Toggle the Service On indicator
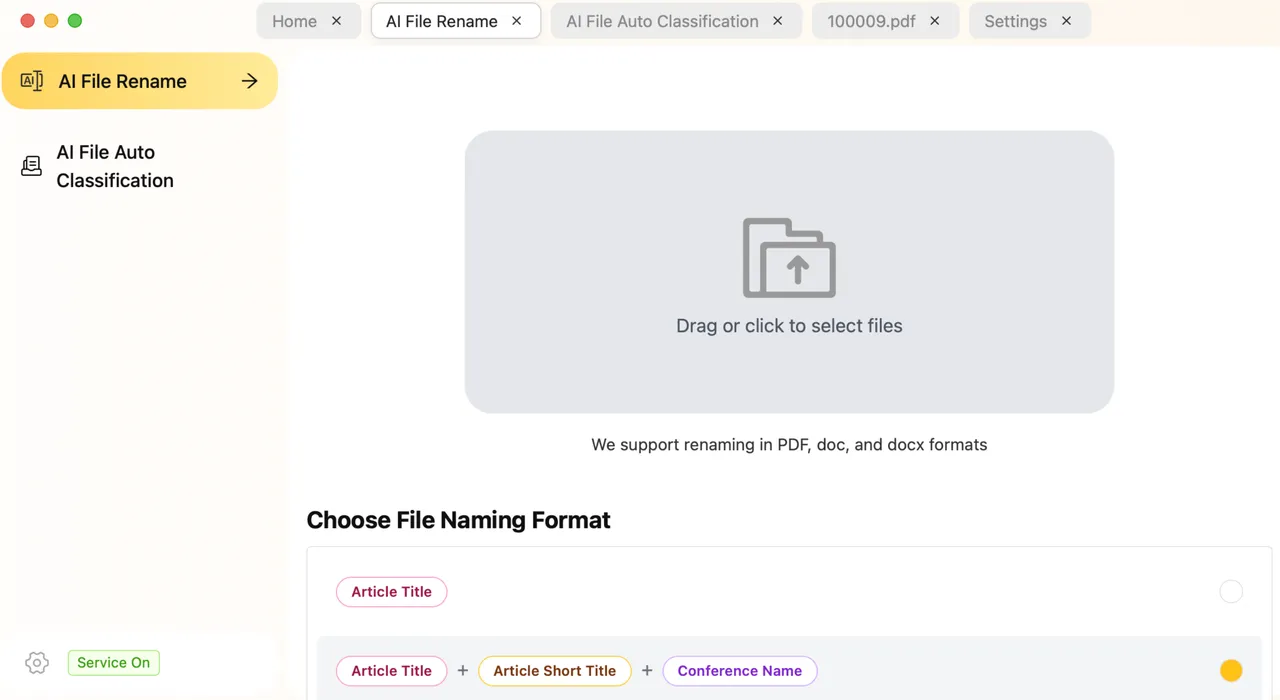 [113, 662]
